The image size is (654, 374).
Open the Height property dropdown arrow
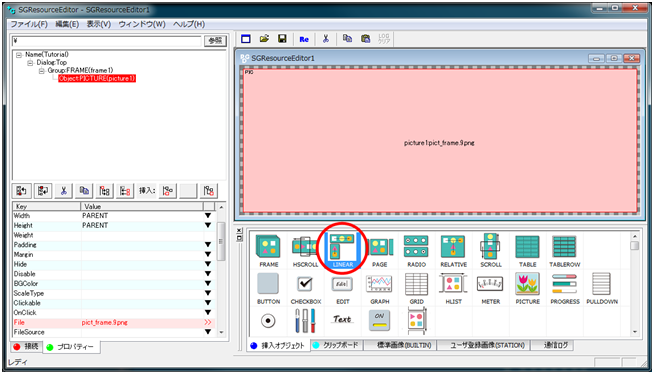pos(208,225)
